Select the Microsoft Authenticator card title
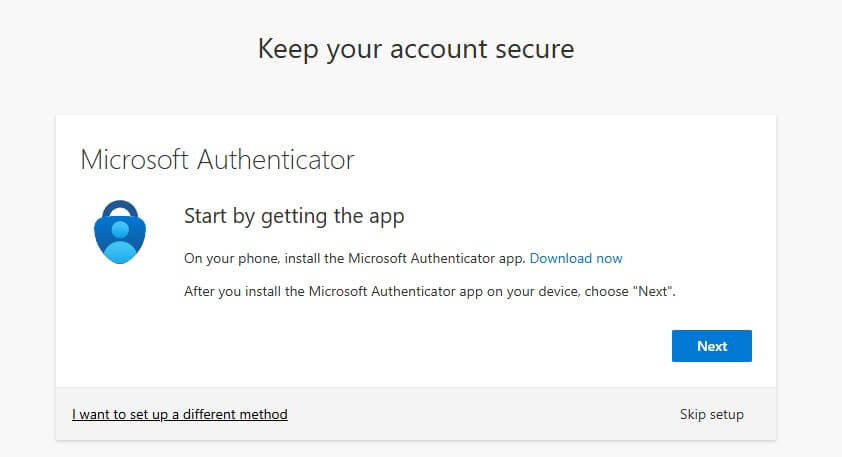Screen dimensions: 842x457 click(x=217, y=159)
